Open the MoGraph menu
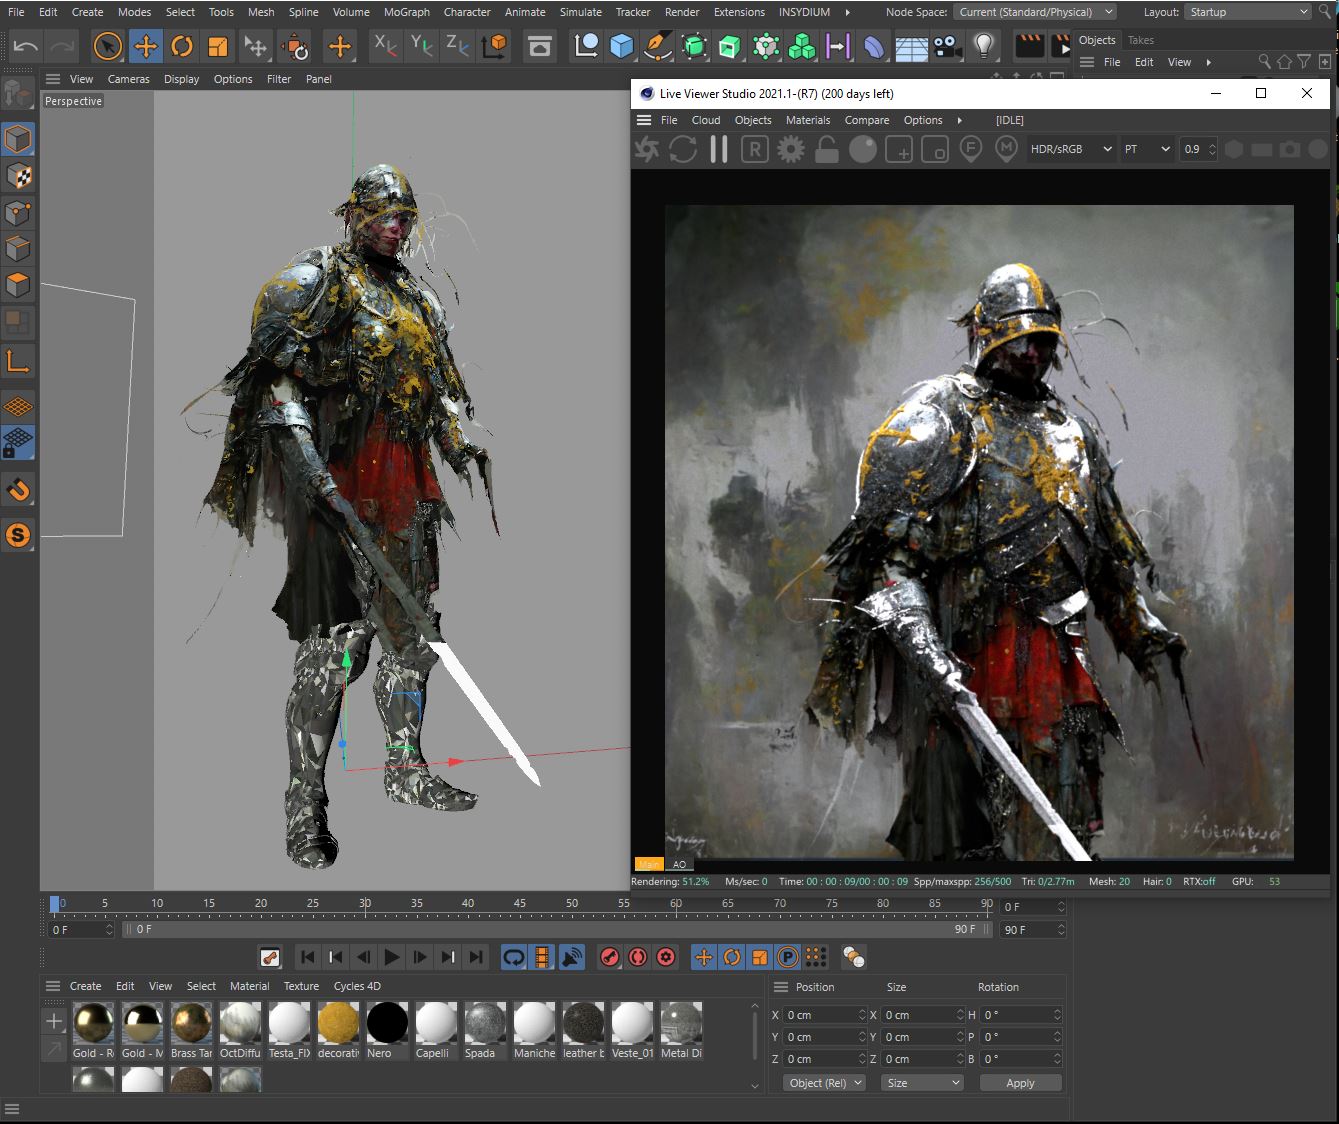This screenshot has height=1124, width=1339. [406, 12]
